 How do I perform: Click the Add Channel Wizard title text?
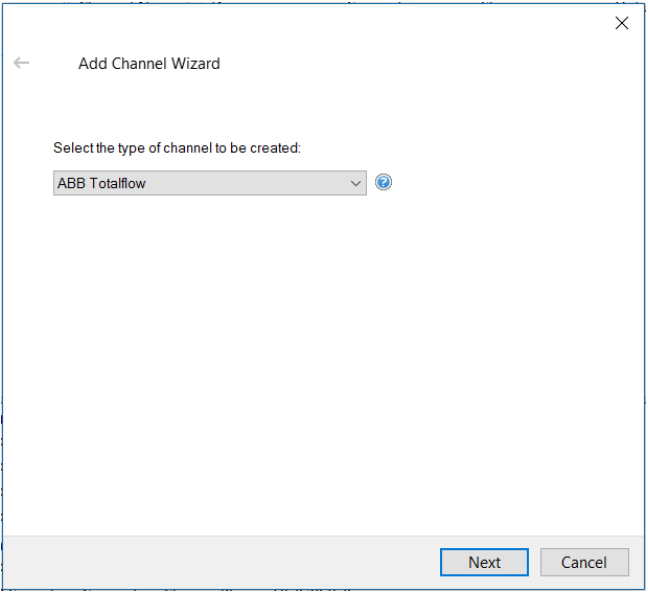(x=149, y=63)
